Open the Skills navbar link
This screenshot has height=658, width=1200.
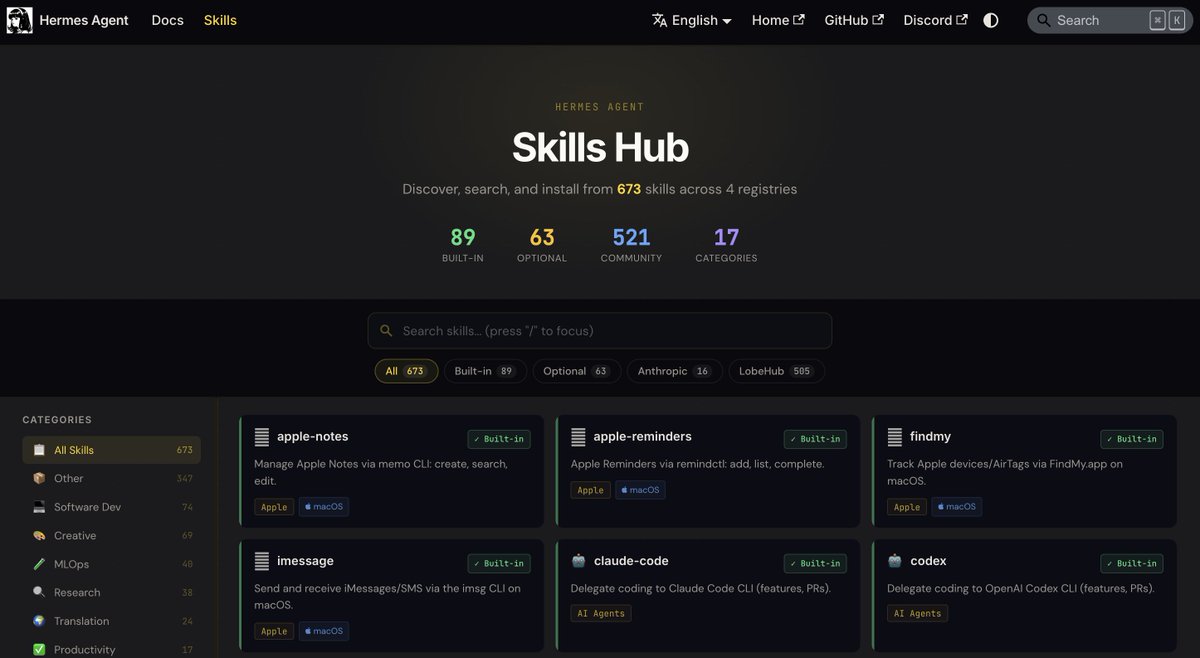[x=220, y=20]
